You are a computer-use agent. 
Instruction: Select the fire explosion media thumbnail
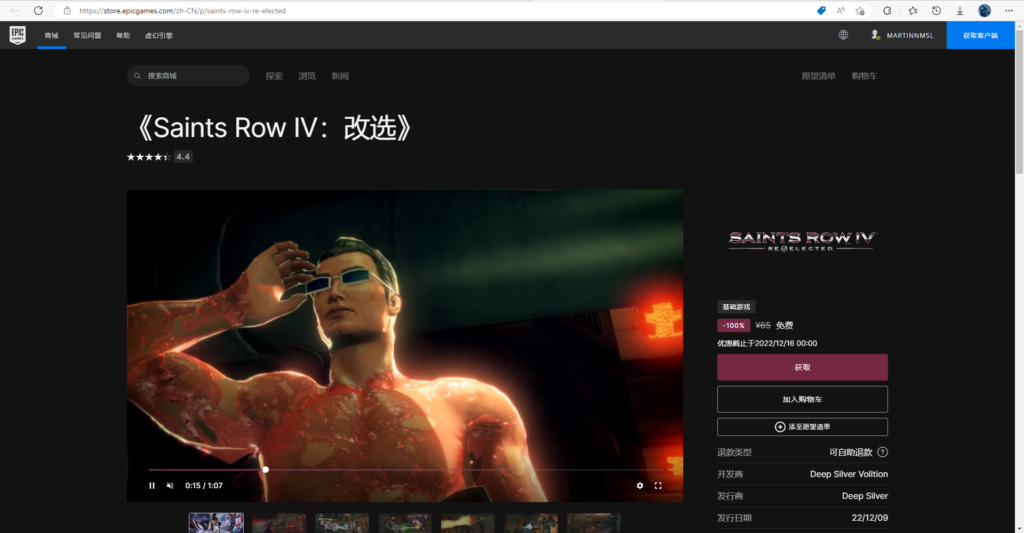pos(468,523)
